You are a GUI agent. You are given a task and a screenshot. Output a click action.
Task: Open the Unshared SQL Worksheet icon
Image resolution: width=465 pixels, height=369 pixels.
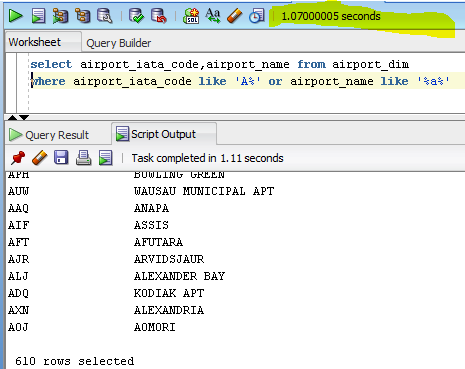click(191, 16)
